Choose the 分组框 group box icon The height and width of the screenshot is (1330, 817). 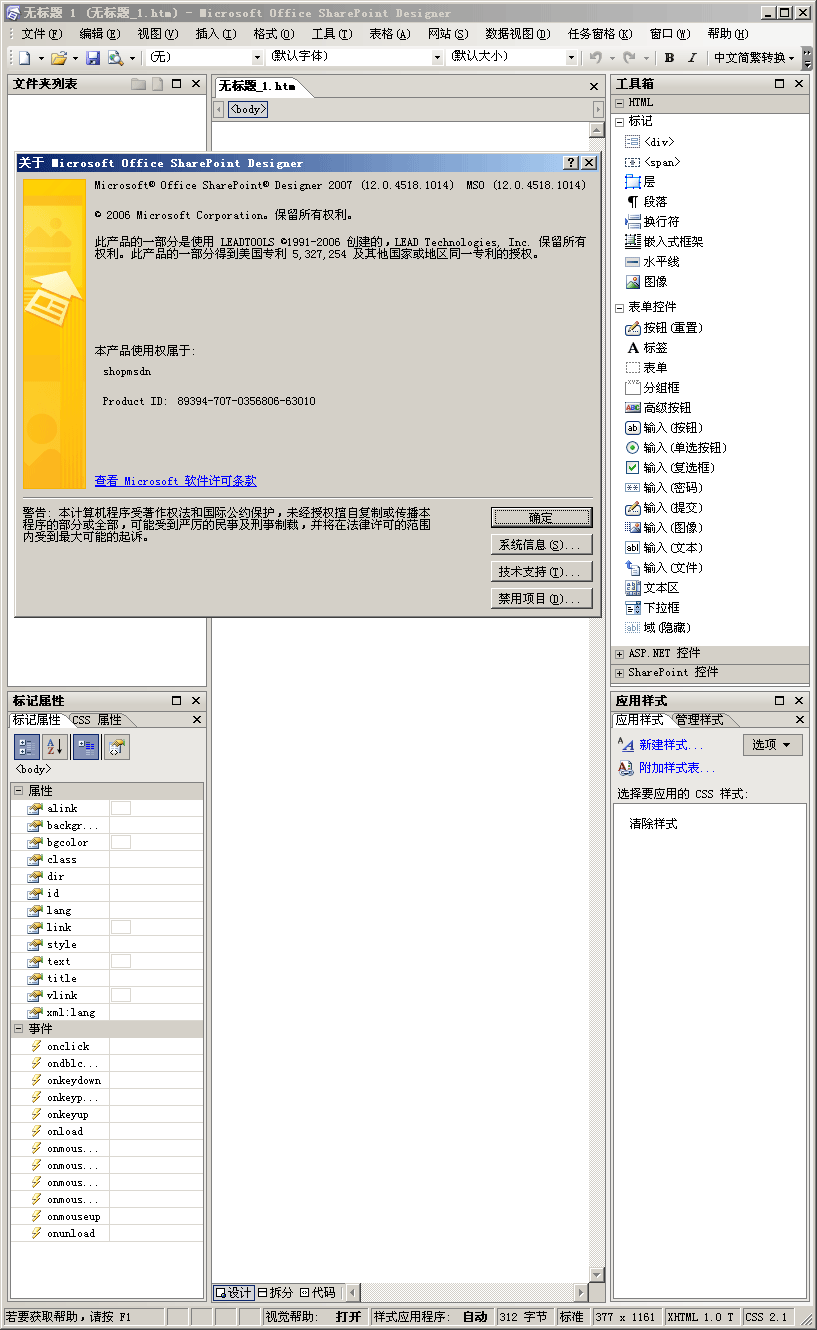(x=632, y=388)
